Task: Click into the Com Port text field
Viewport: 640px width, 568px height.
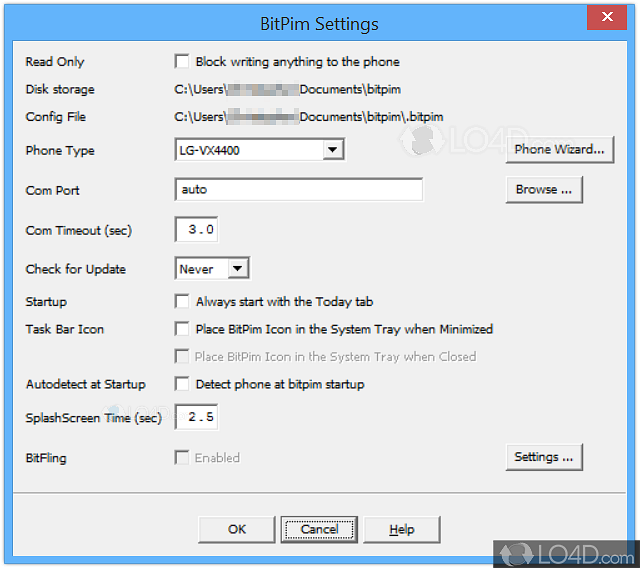Action: point(298,189)
